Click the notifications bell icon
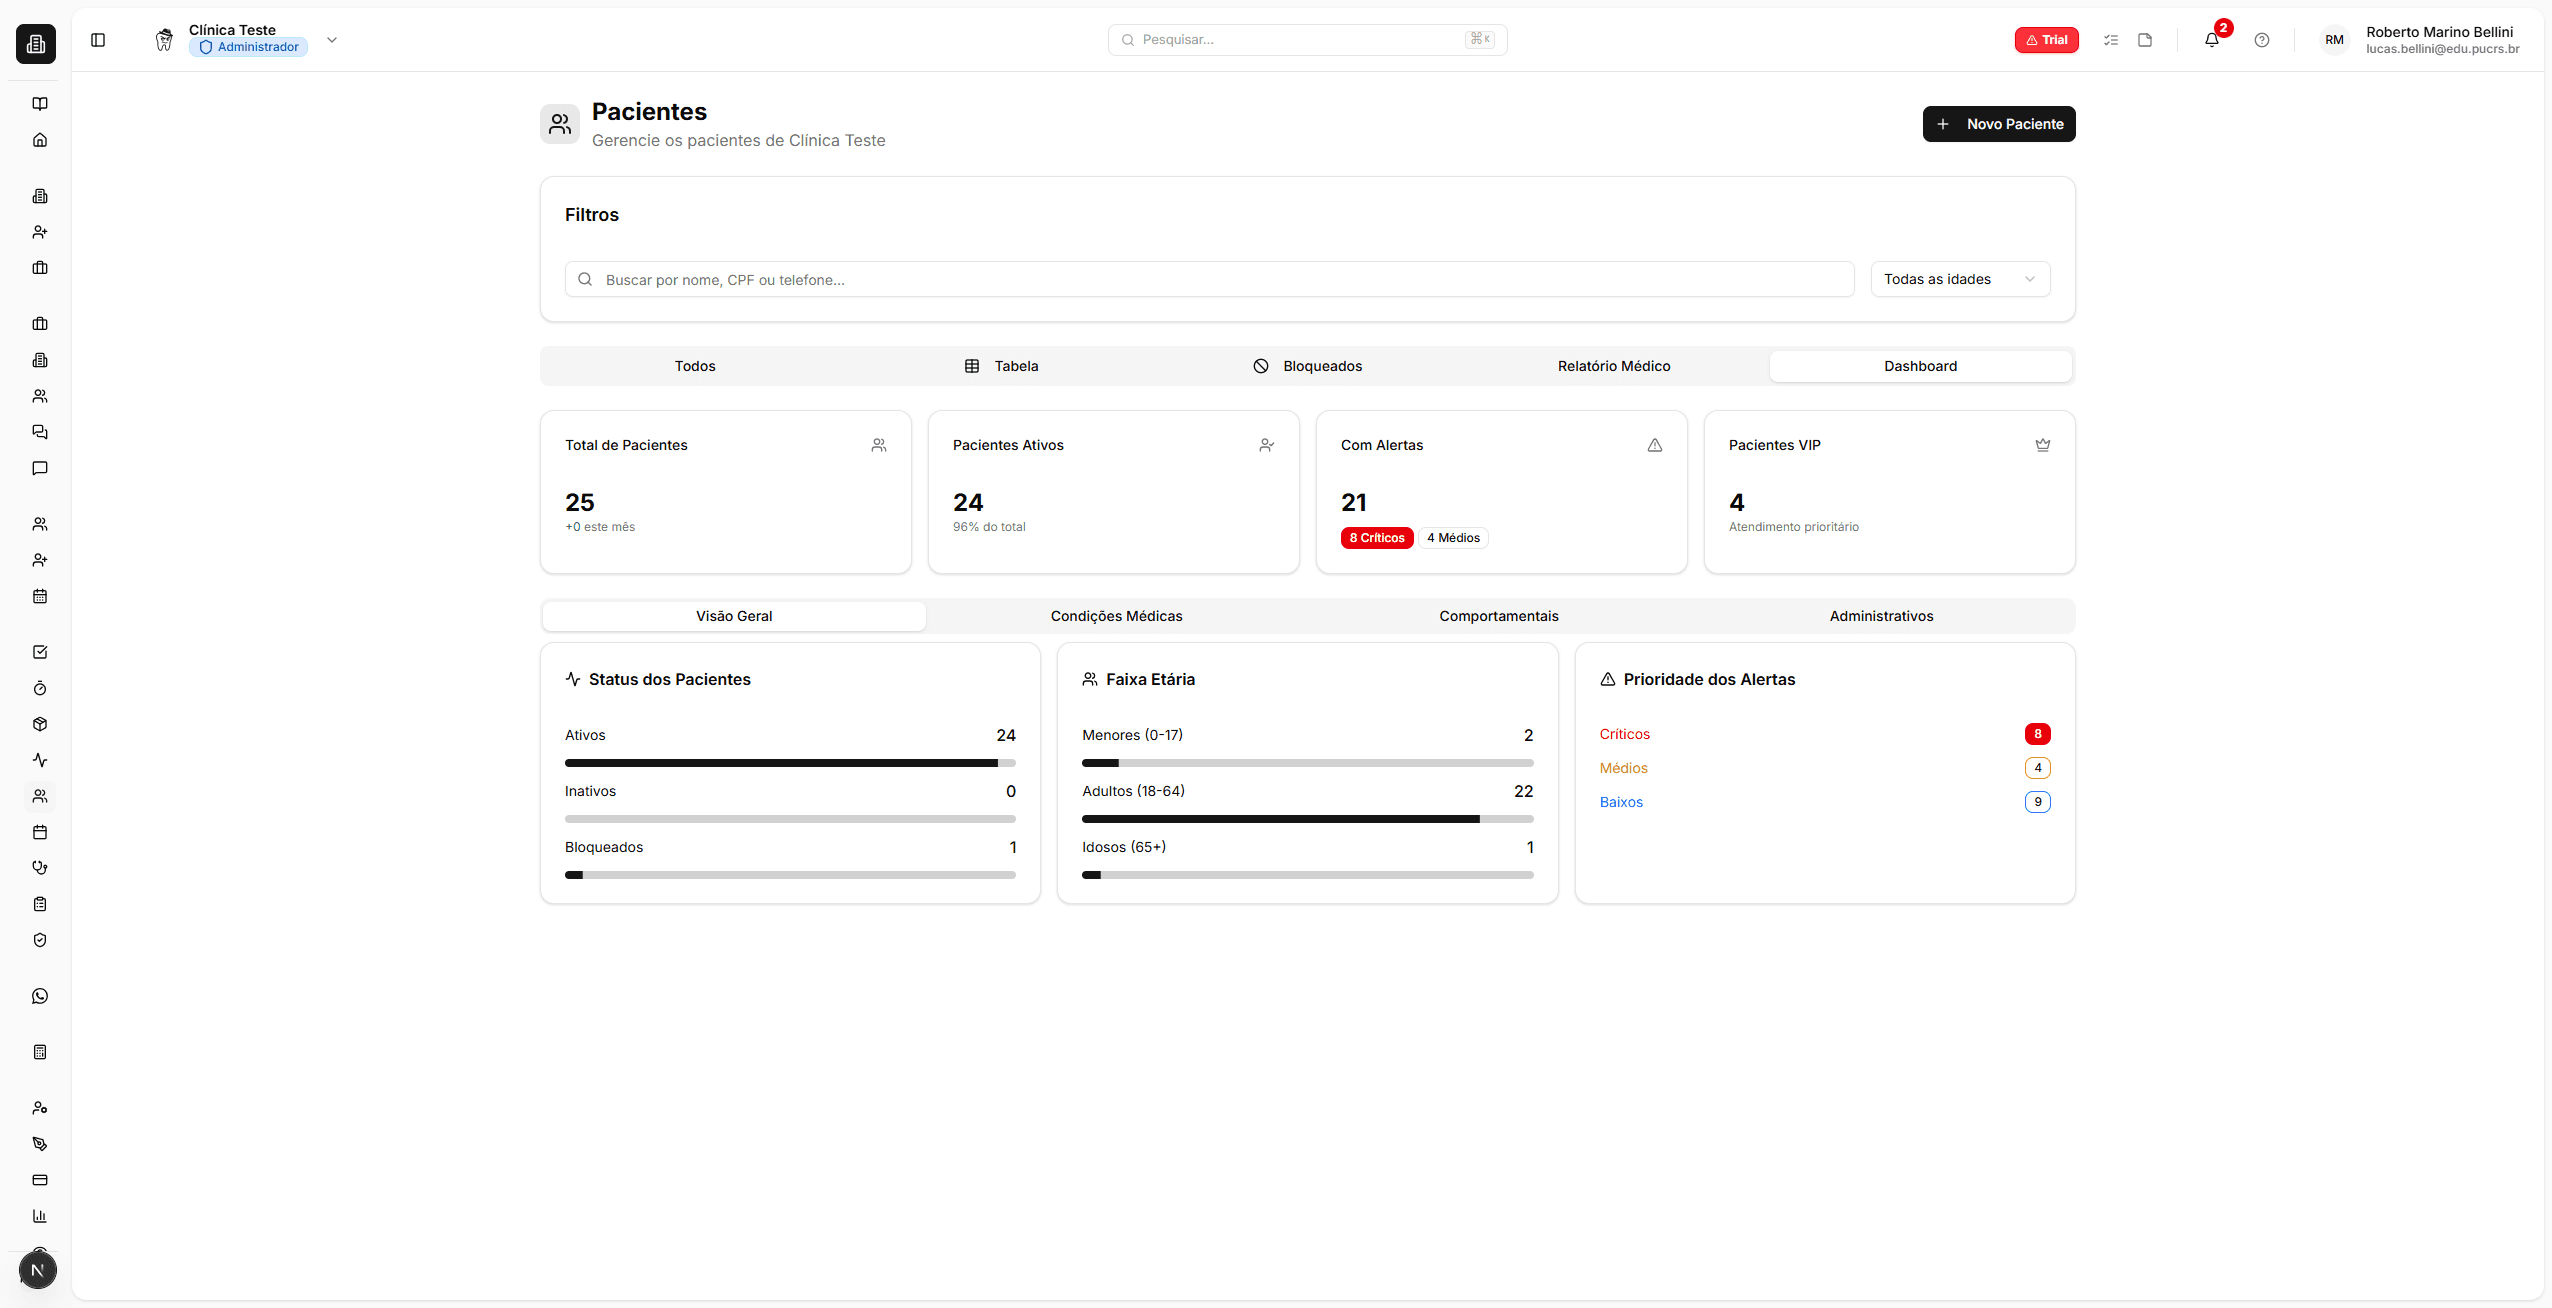2552x1308 pixels. tap(2212, 40)
